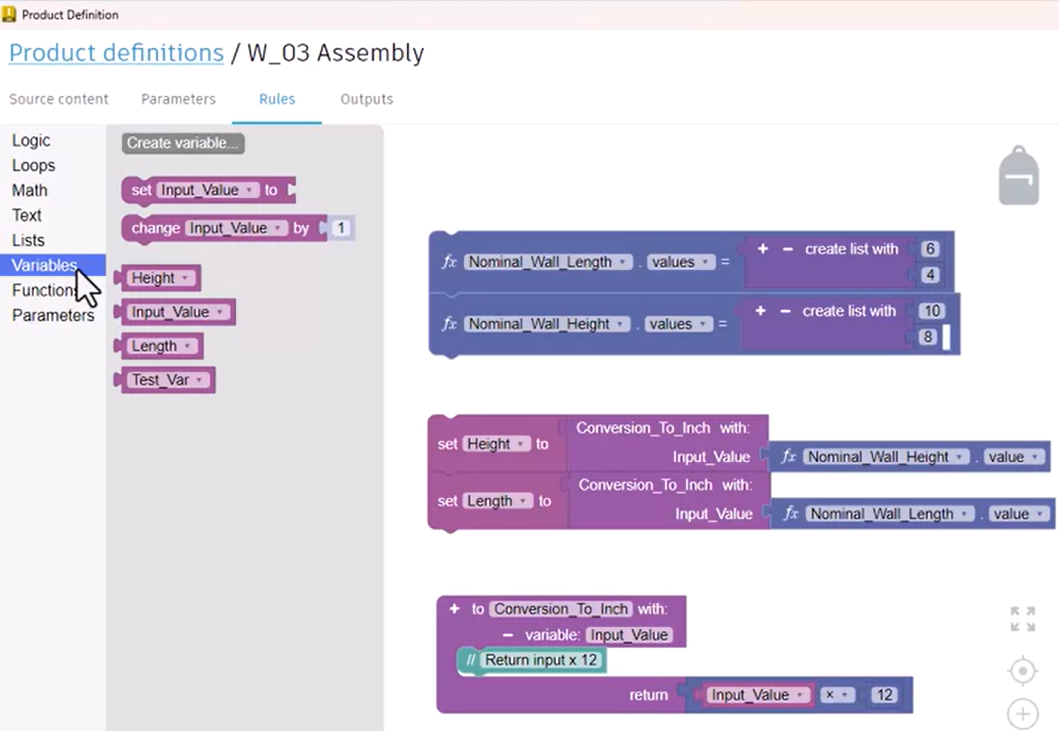Click the Return input x 12 comment text

[x=541, y=660]
